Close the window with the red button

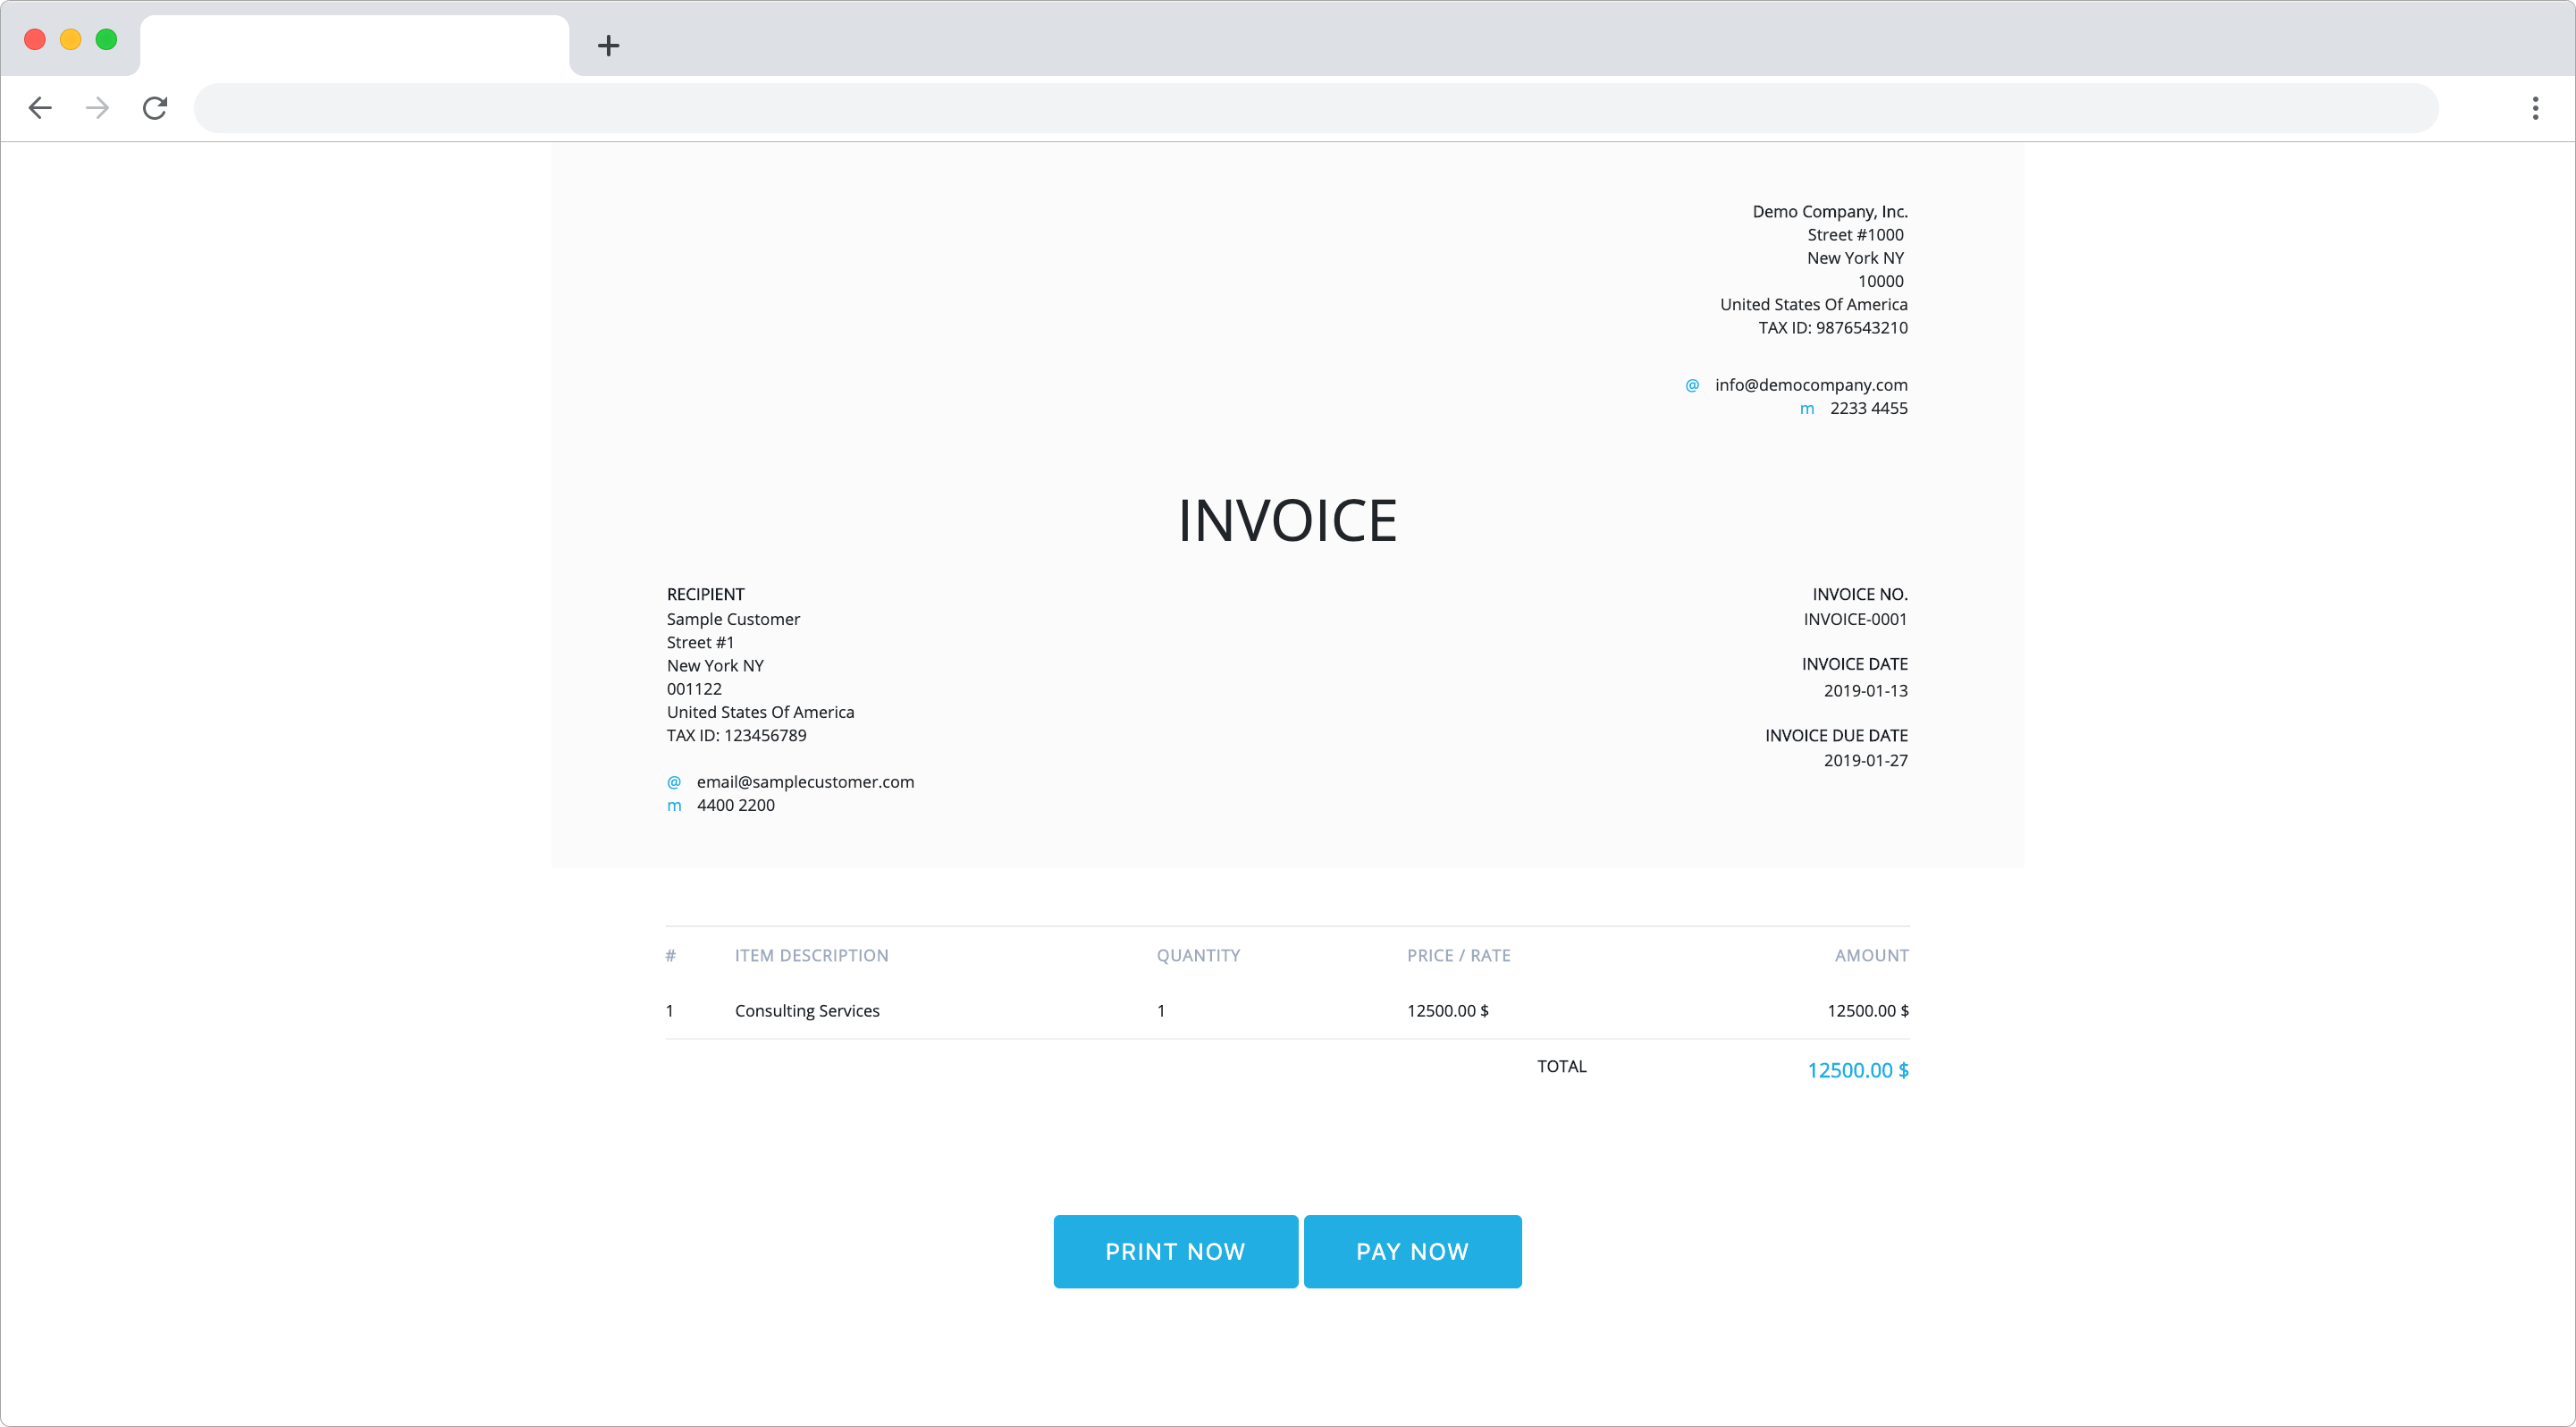point(35,39)
